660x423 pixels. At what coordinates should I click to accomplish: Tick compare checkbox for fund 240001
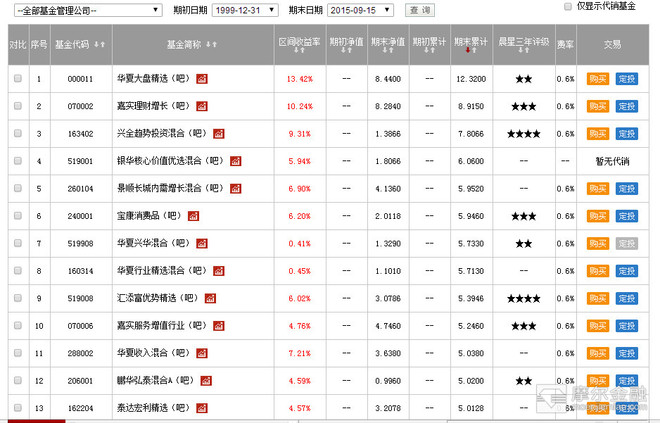18,215
